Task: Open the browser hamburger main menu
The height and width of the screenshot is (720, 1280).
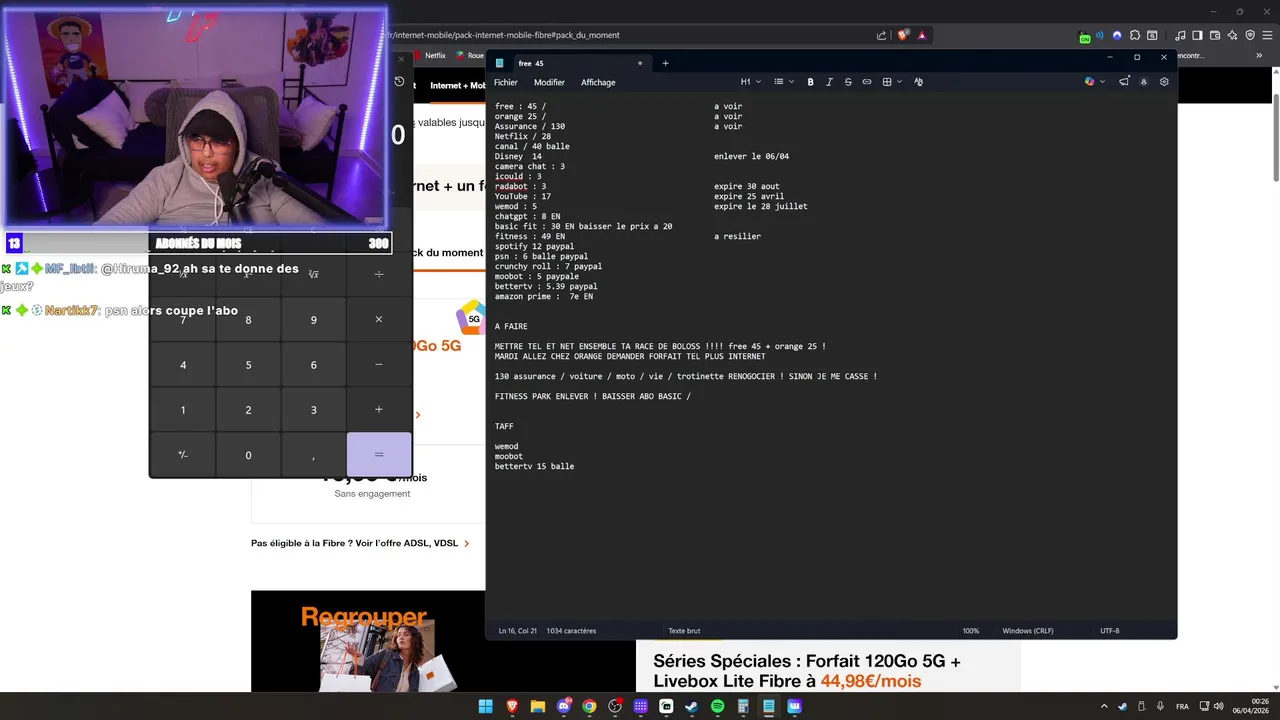Action: tap(1266, 35)
